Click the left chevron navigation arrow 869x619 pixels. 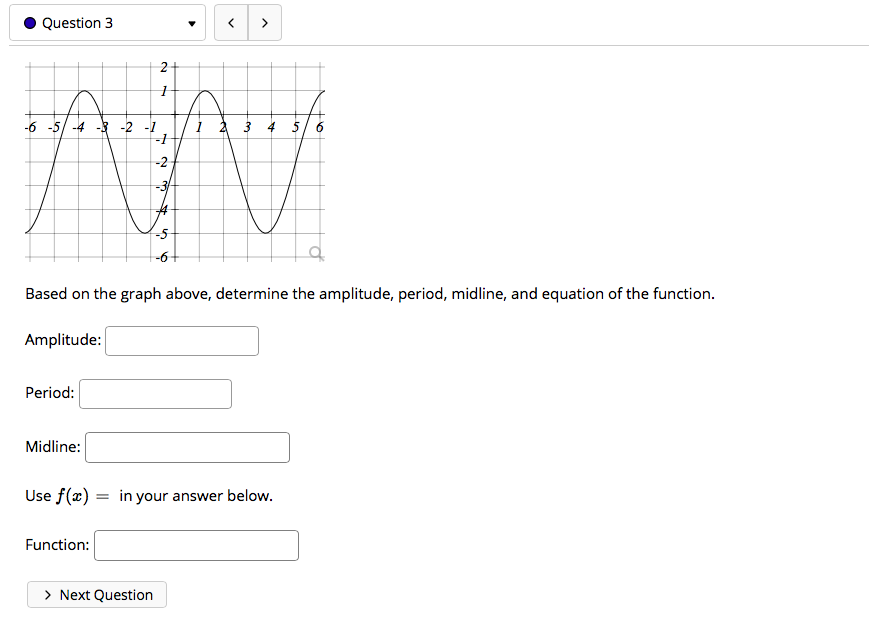pyautogui.click(x=231, y=22)
